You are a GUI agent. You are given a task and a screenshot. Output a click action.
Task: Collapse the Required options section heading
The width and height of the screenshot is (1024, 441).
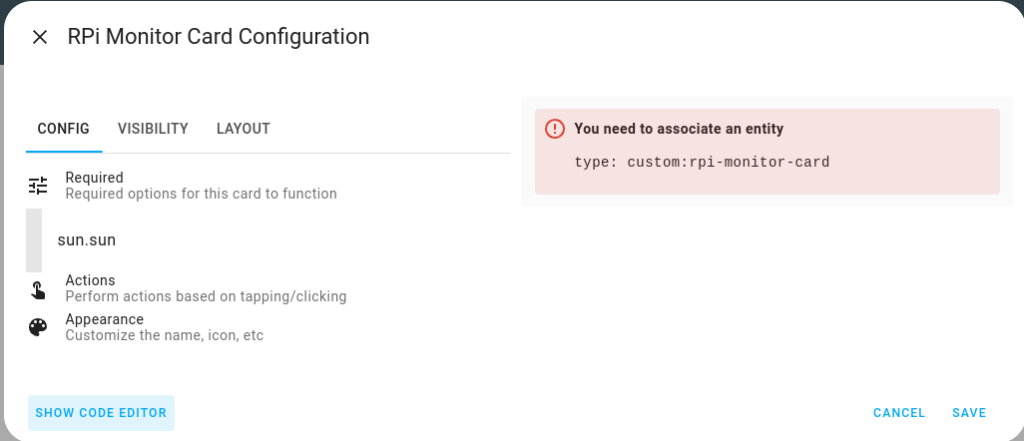pyautogui.click(x=268, y=186)
